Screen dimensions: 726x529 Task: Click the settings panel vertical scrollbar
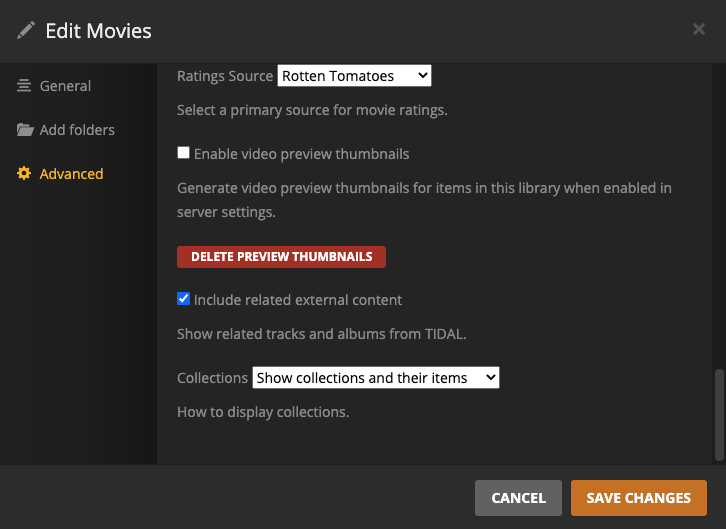(719, 415)
